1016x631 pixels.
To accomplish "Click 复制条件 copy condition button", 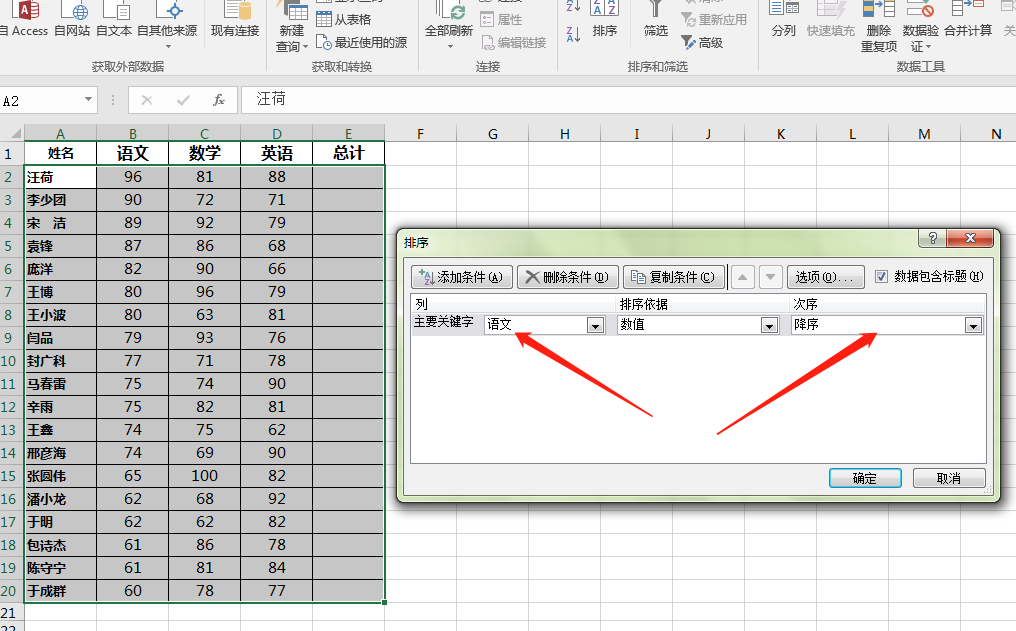I will (674, 277).
